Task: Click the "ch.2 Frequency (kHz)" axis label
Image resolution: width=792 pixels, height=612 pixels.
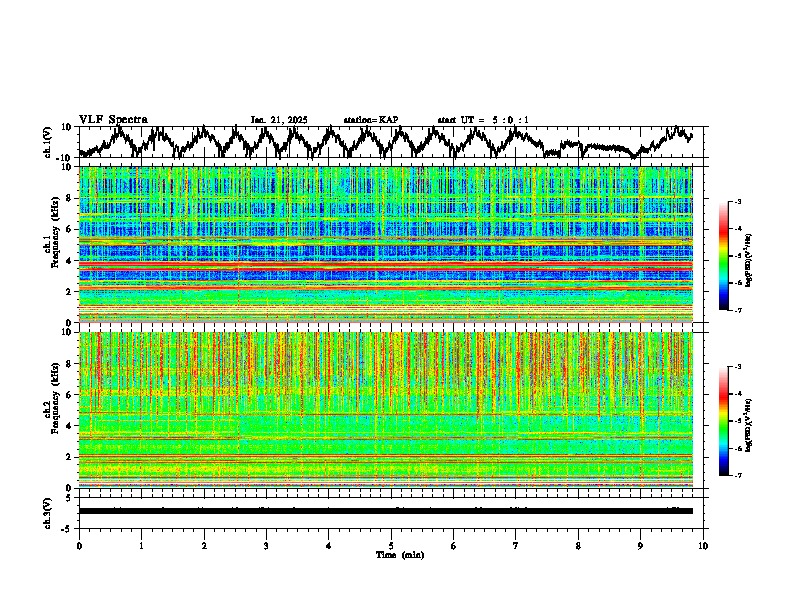Action: (51, 397)
